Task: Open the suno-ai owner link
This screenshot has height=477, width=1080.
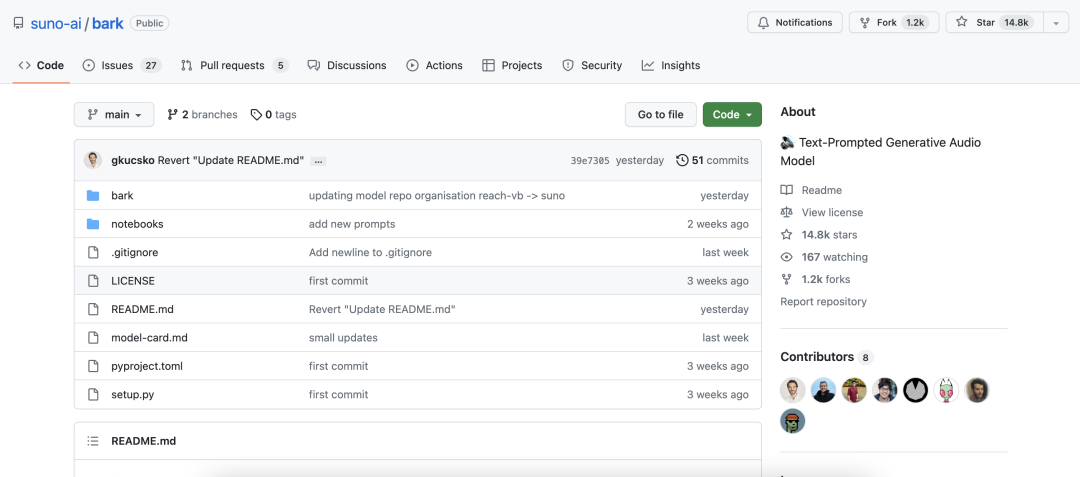Action: [x=55, y=23]
